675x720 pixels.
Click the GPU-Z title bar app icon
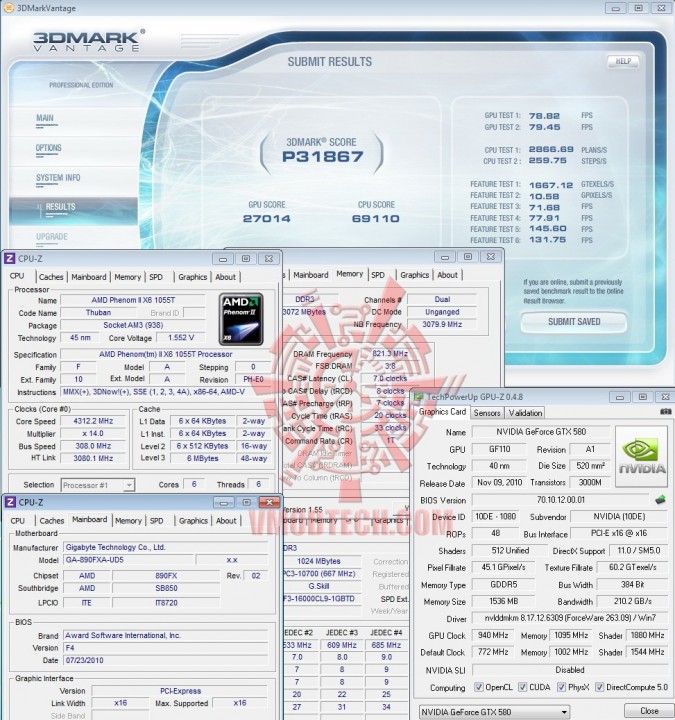[x=419, y=397]
